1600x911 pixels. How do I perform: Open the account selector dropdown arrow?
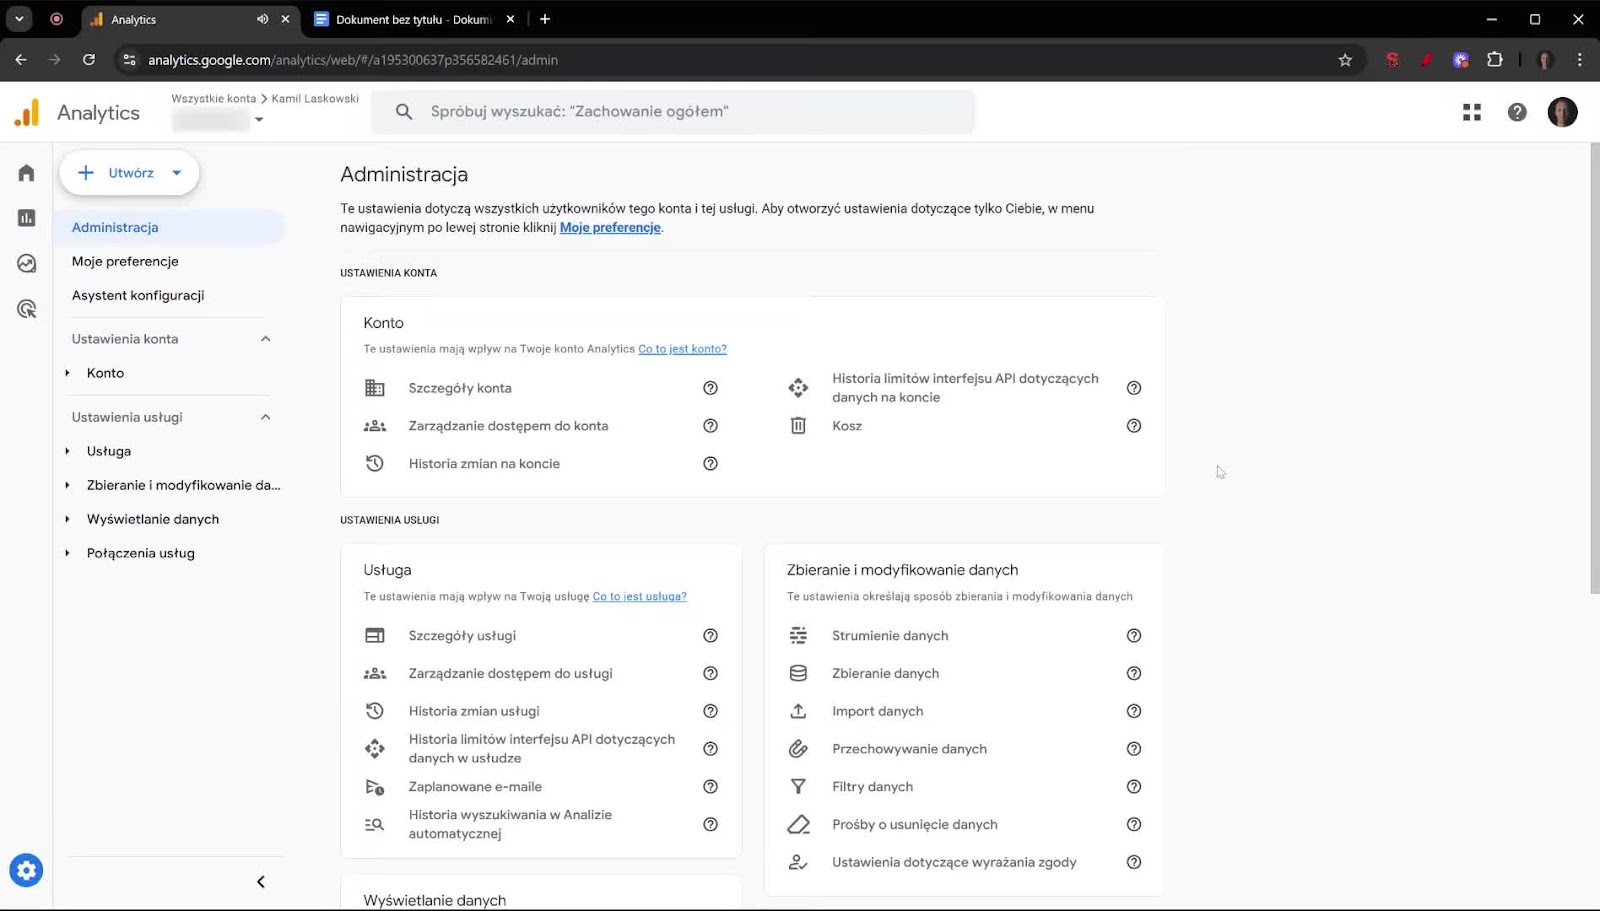[259, 120]
